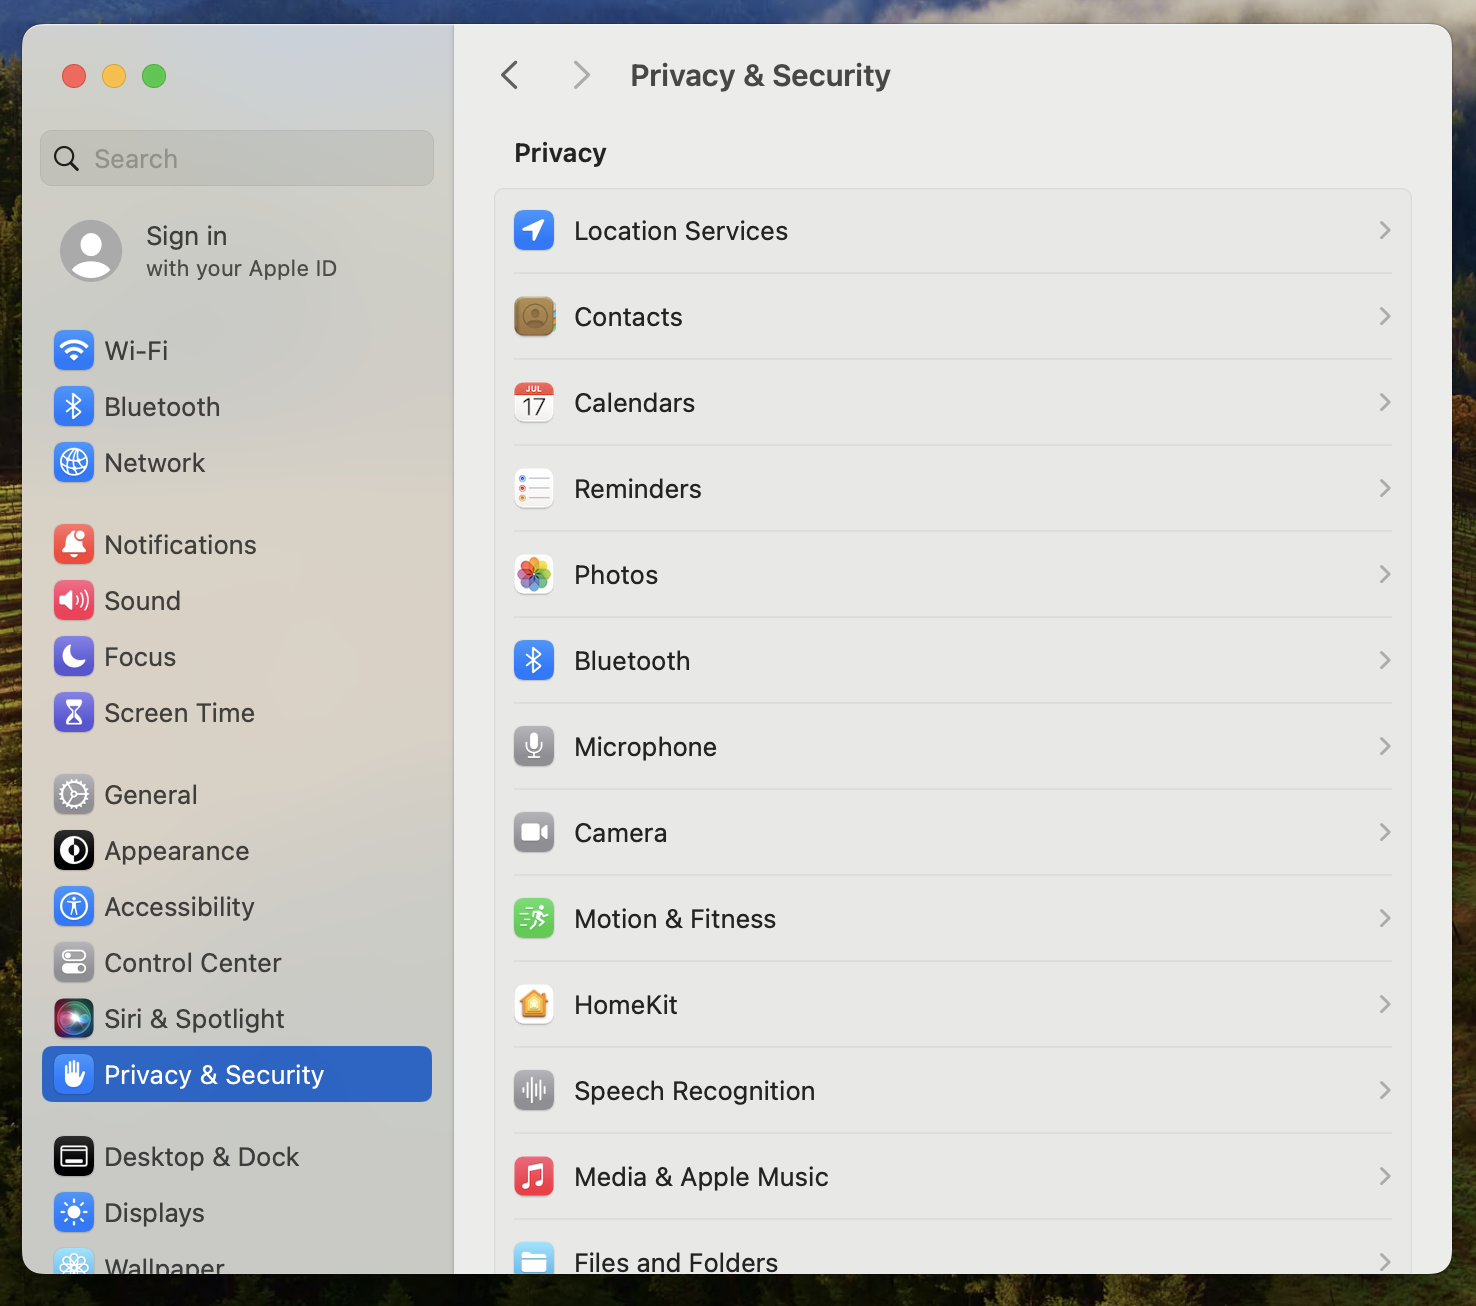Image resolution: width=1476 pixels, height=1306 pixels.
Task: Open Files and Folders row
Action: pos(953,1248)
